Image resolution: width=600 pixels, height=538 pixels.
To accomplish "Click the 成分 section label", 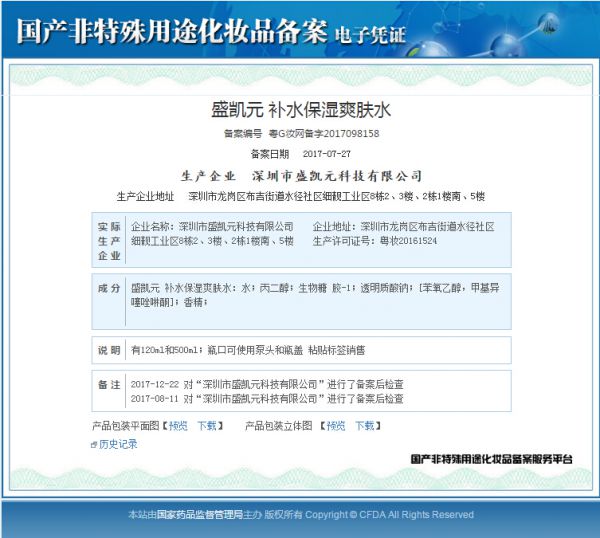I will point(109,288).
